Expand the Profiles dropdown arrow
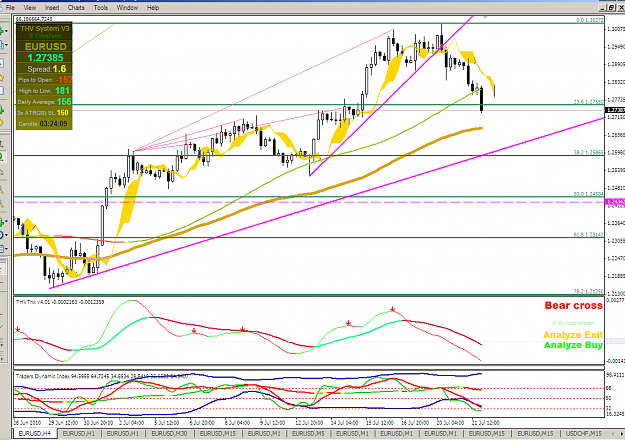 (x=6, y=45)
